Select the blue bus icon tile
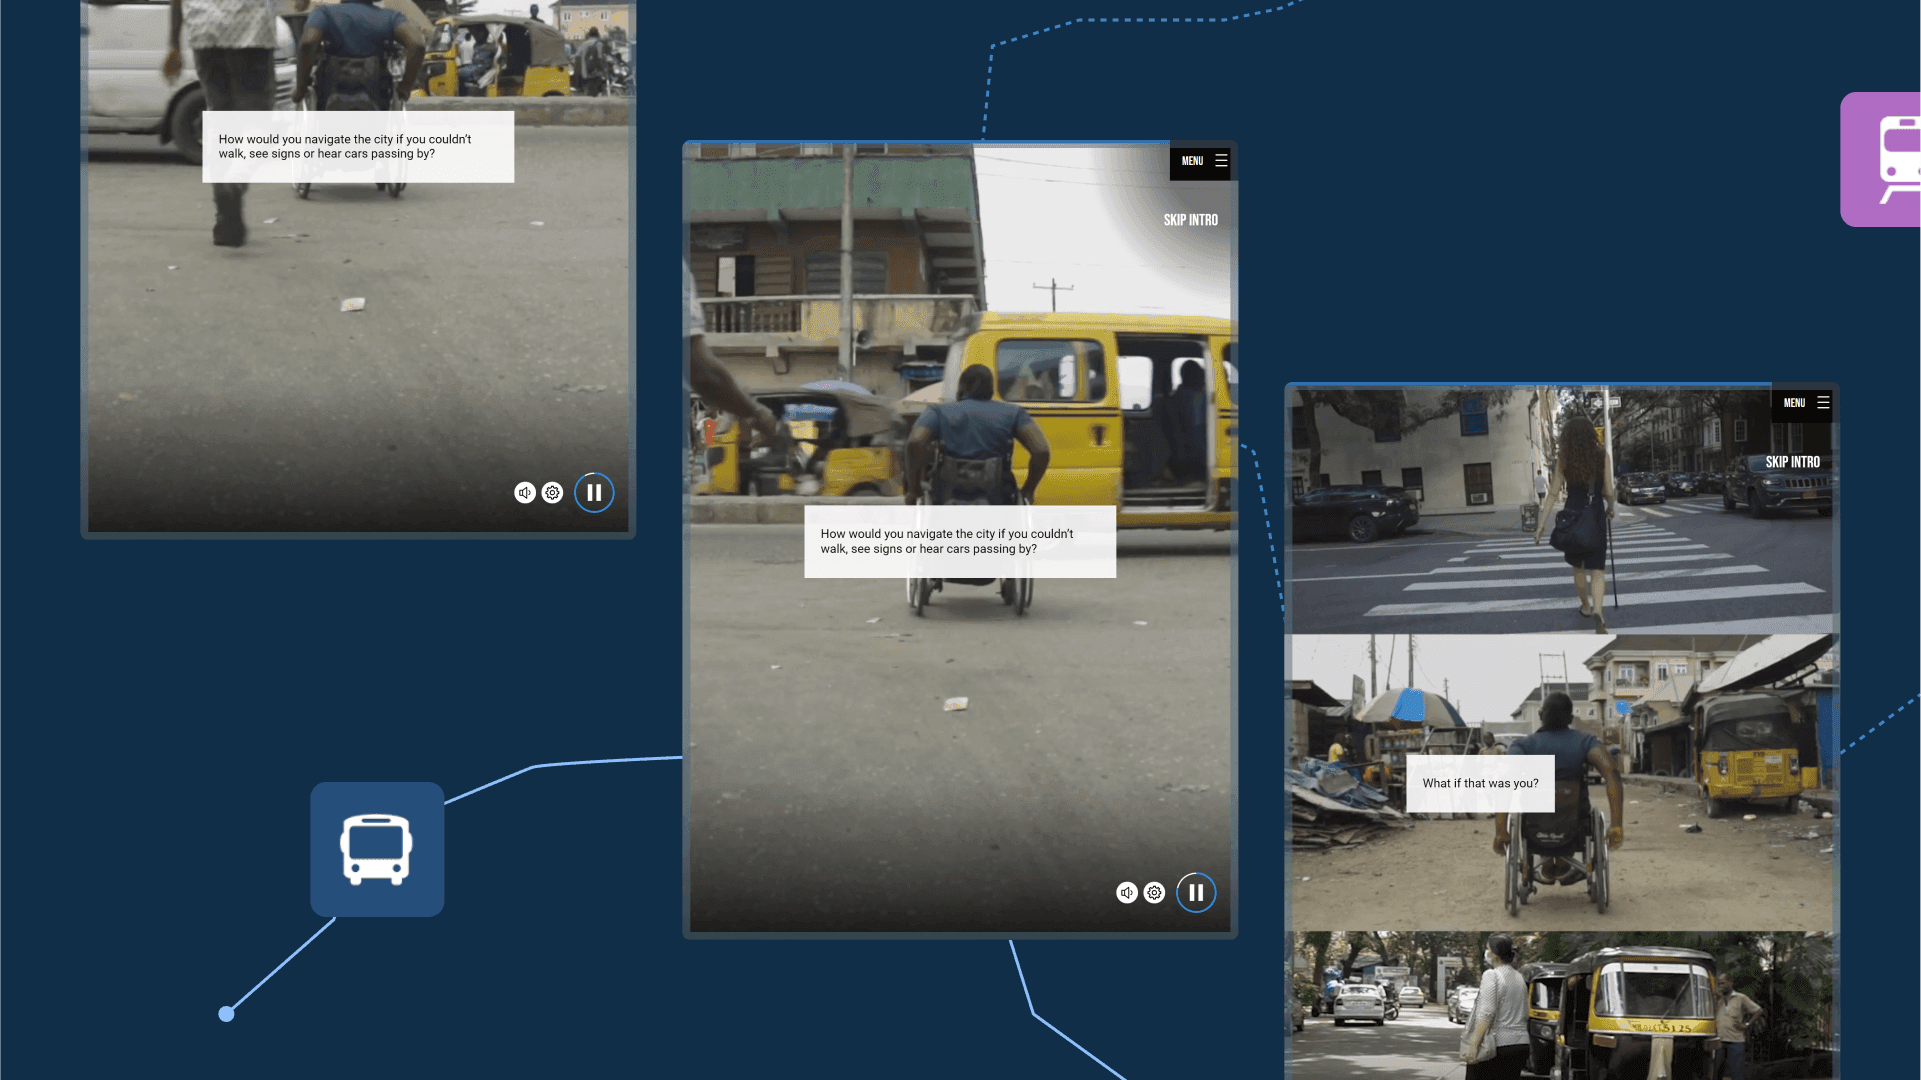1921x1080 pixels. 377,849
